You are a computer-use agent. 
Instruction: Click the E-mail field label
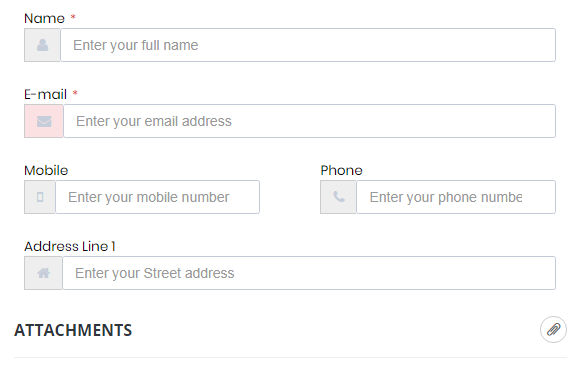(46, 95)
